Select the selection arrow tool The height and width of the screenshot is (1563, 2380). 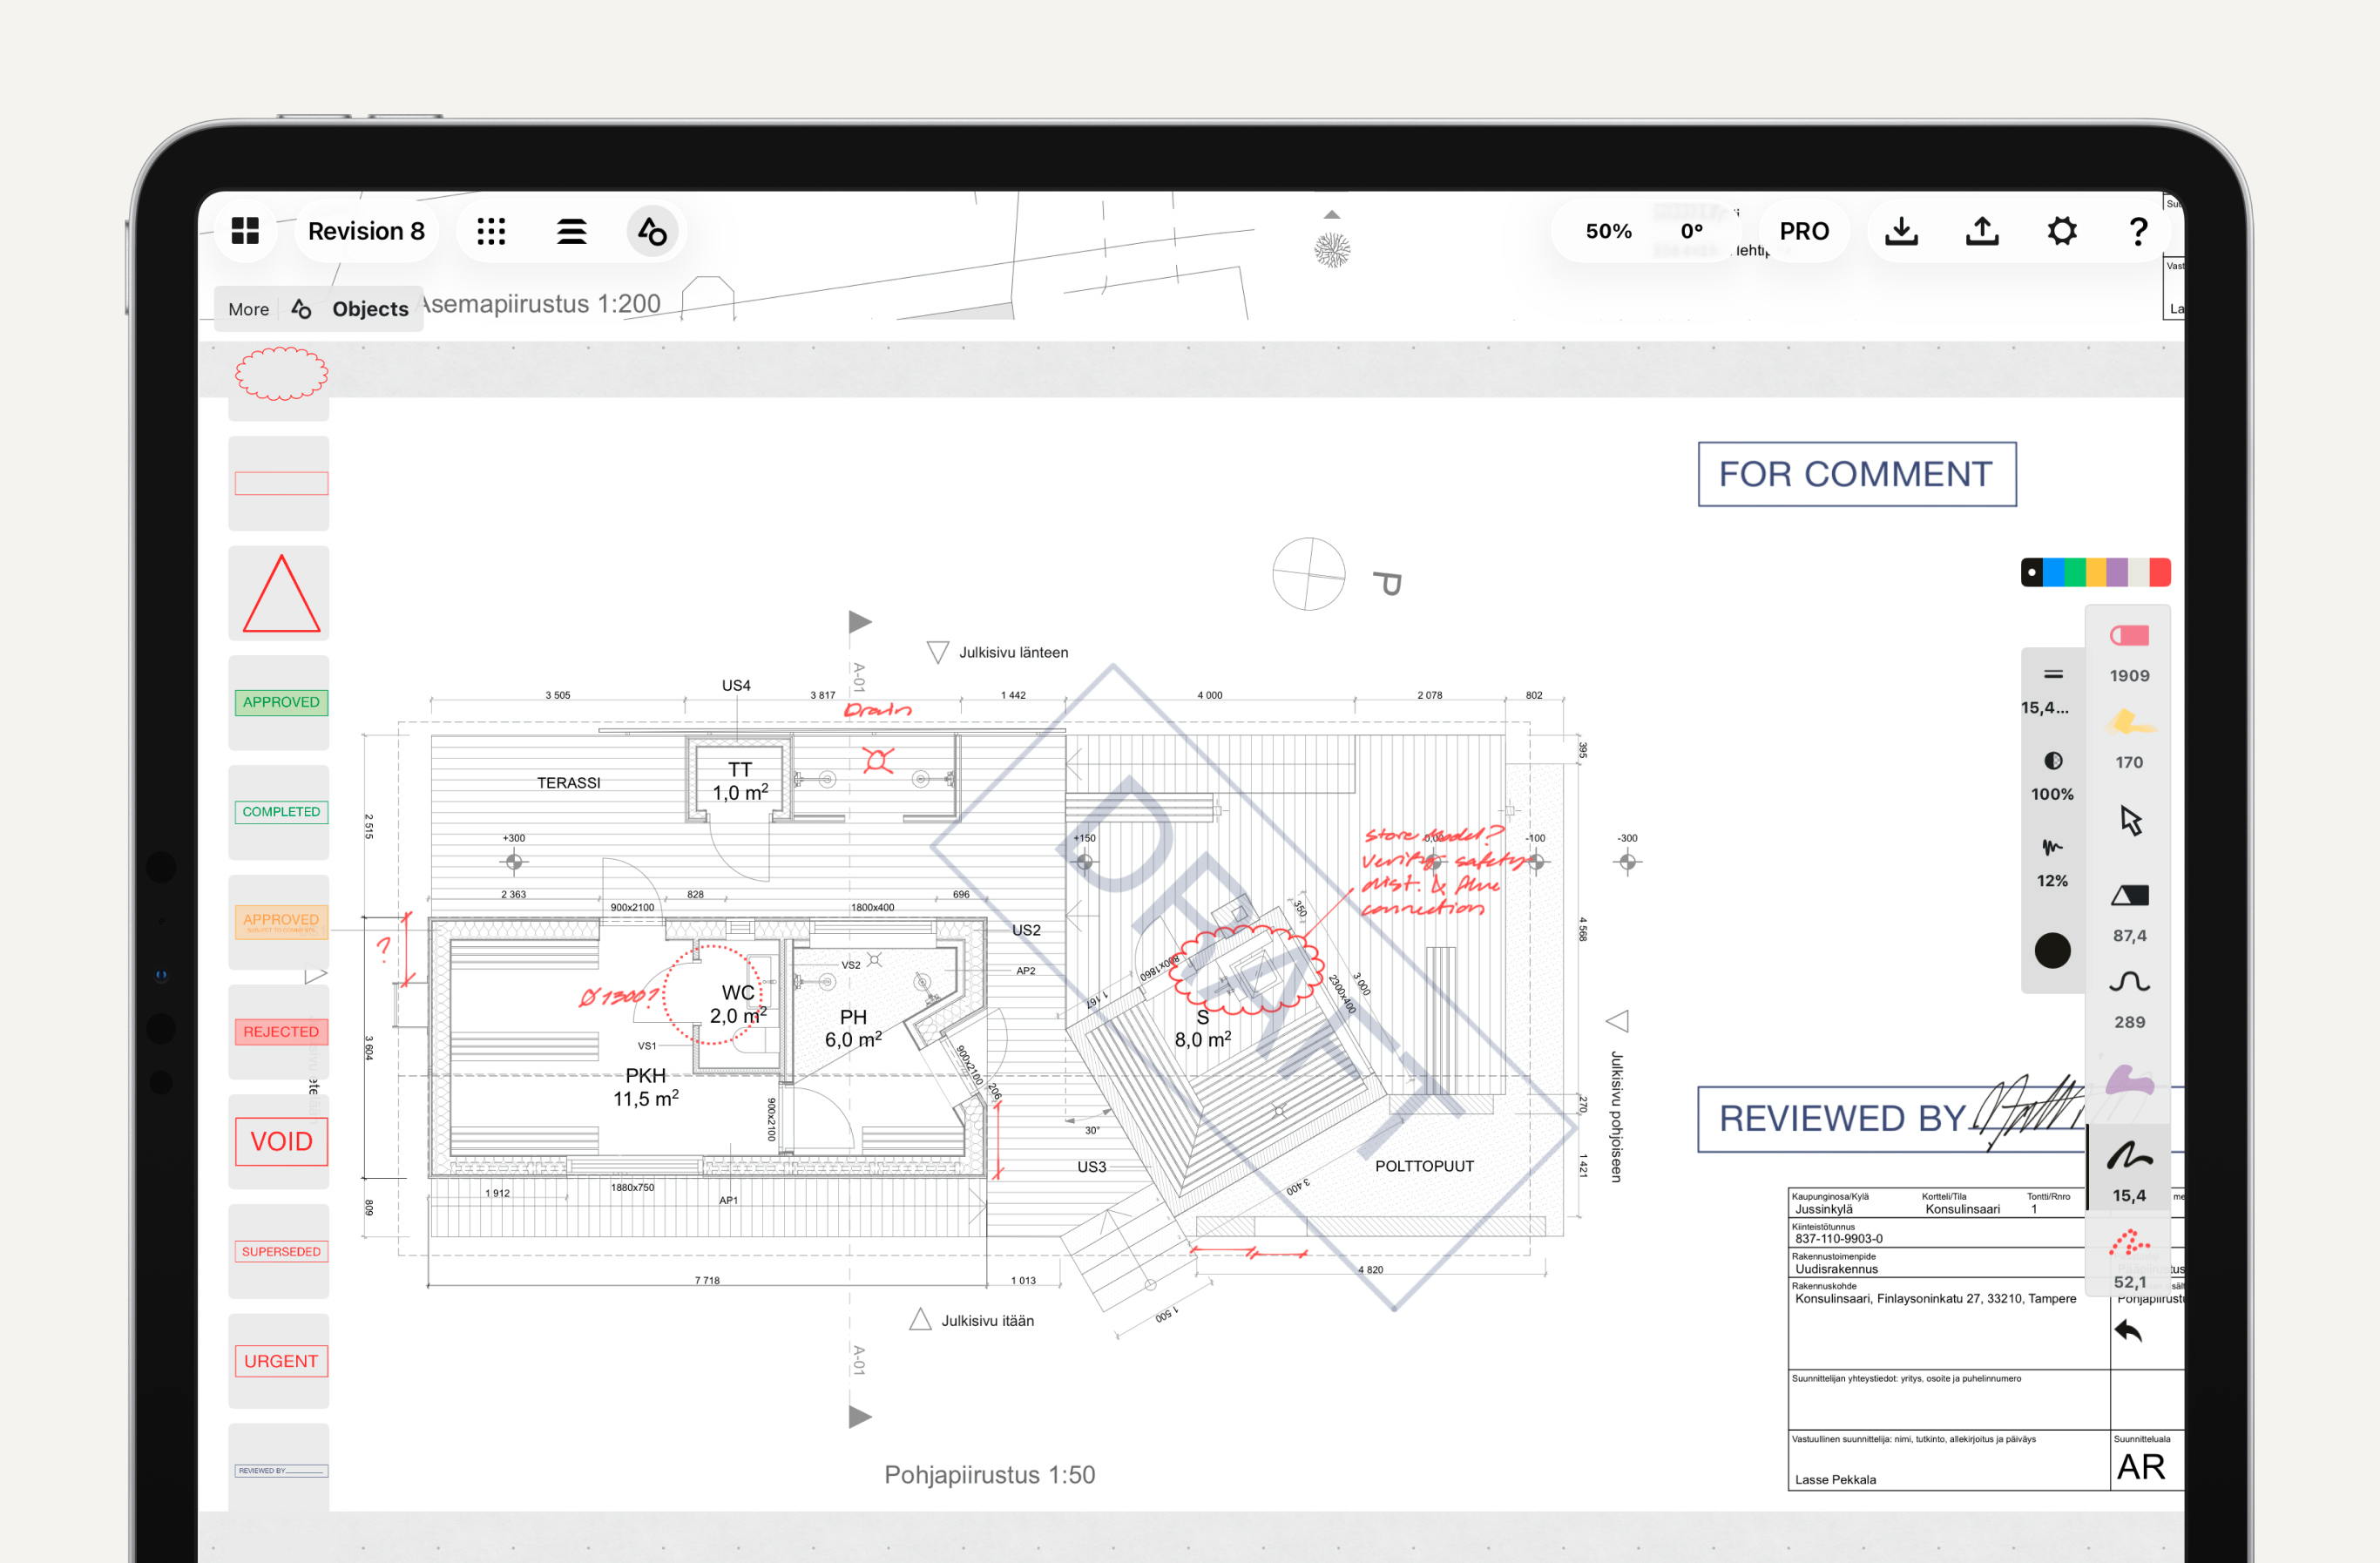[2130, 821]
